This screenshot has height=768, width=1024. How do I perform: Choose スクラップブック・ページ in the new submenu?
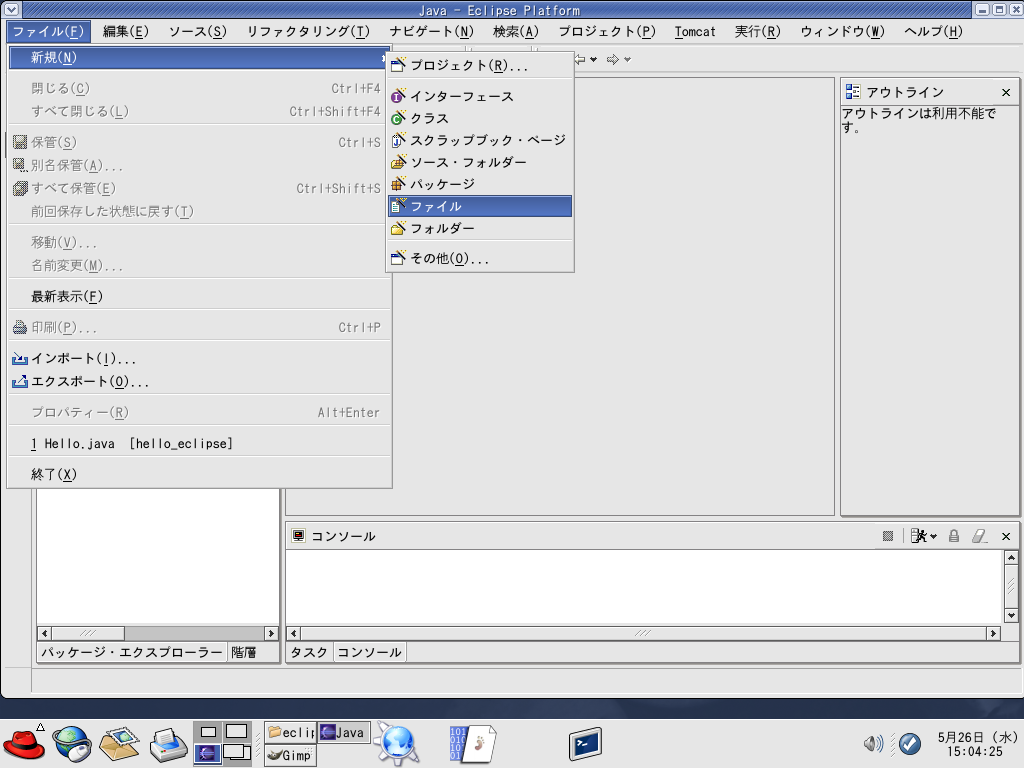coord(480,140)
